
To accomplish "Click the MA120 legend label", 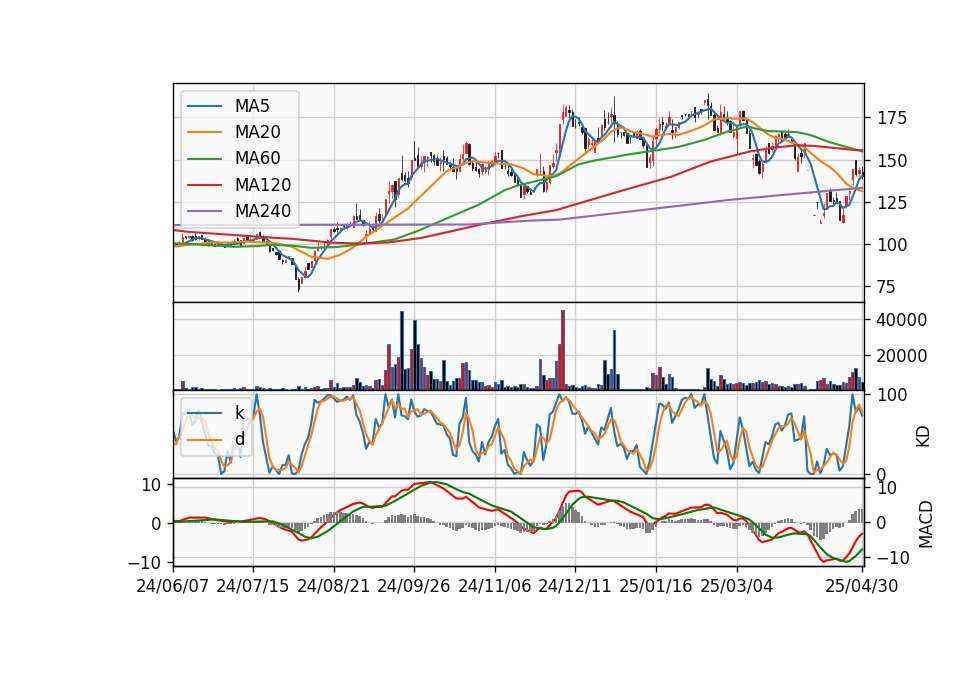I will coord(263,185).
